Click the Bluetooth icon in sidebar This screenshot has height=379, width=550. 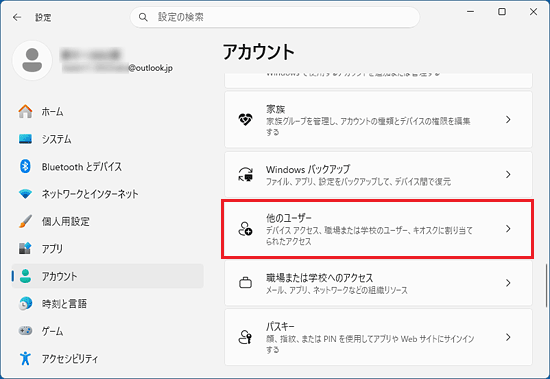(25, 166)
